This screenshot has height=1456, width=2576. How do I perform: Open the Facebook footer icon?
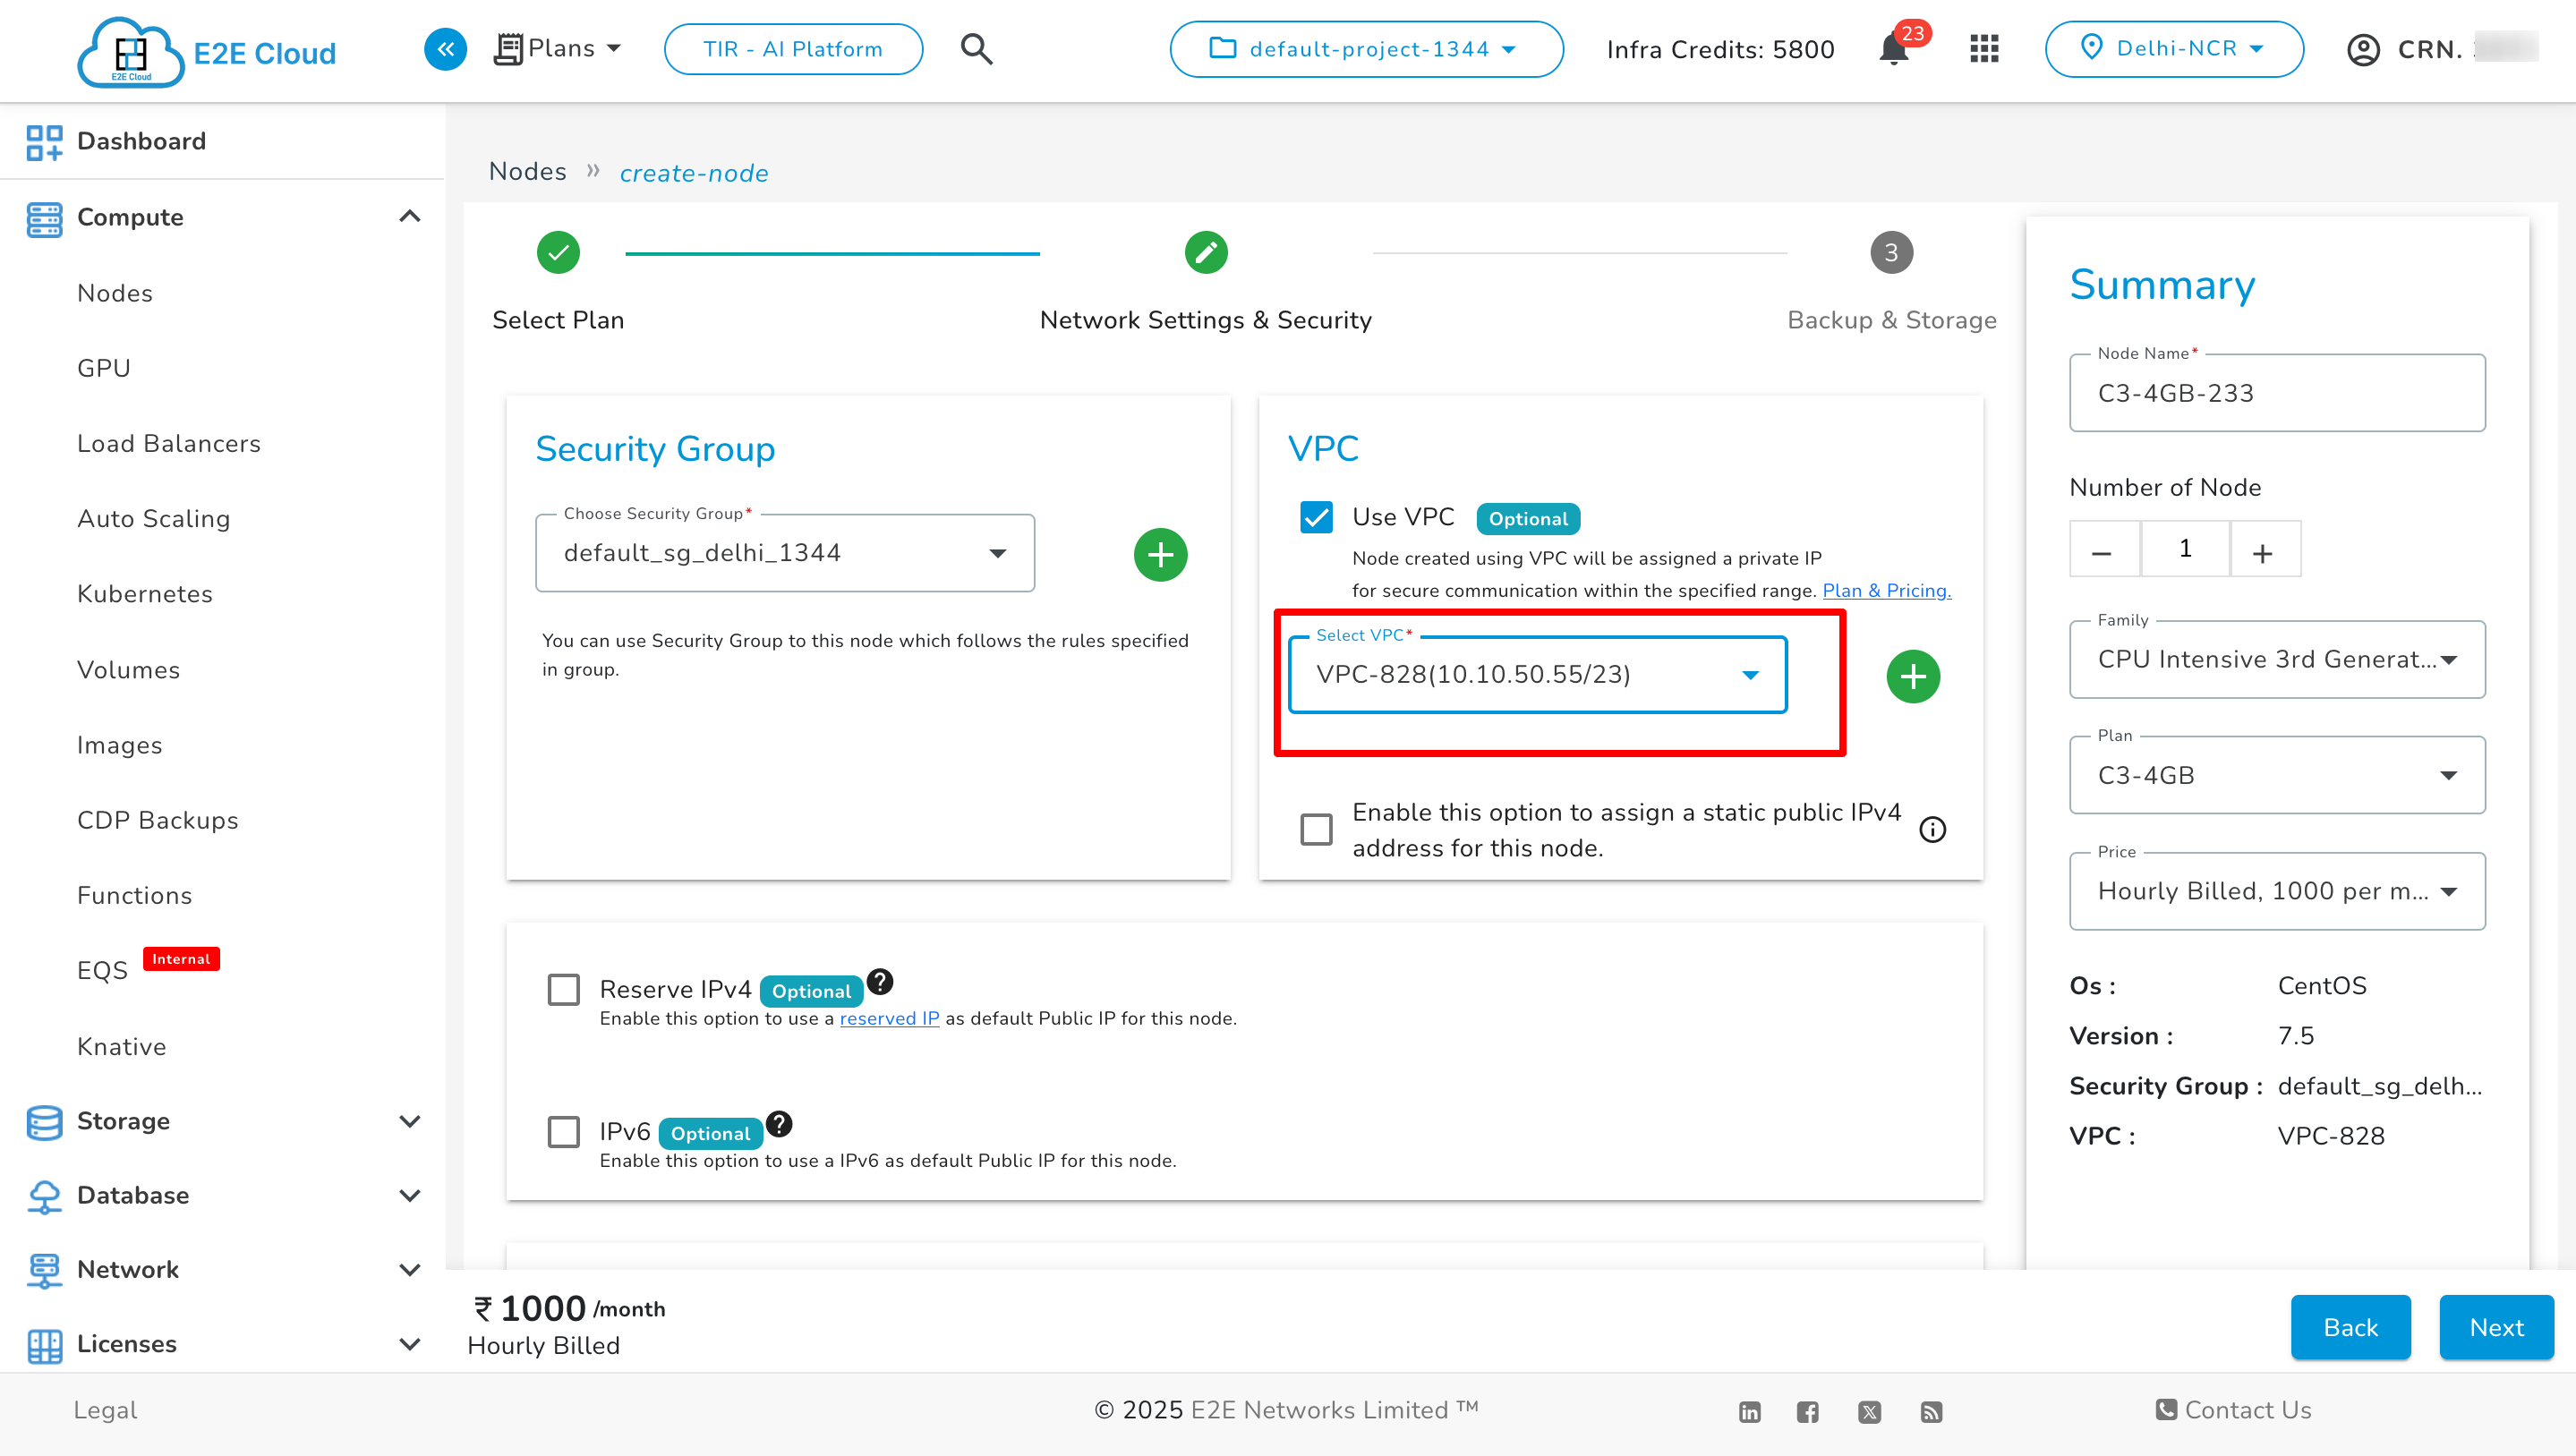[1807, 1411]
